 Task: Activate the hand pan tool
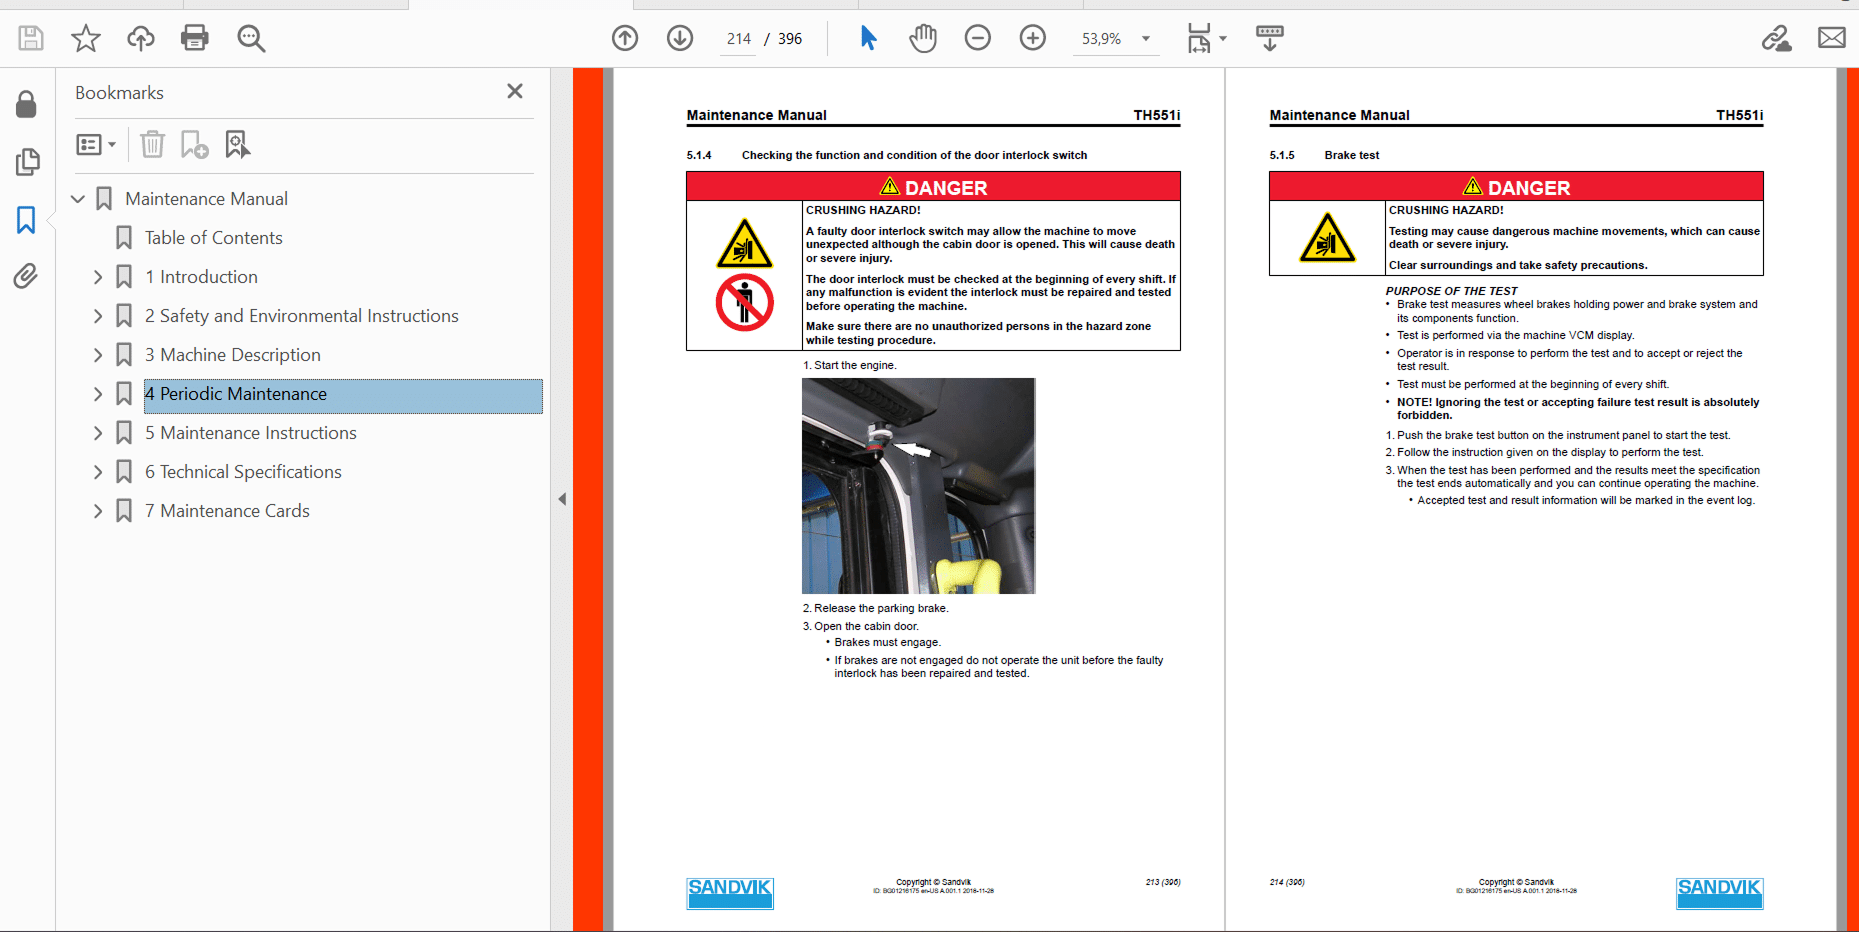coord(923,38)
